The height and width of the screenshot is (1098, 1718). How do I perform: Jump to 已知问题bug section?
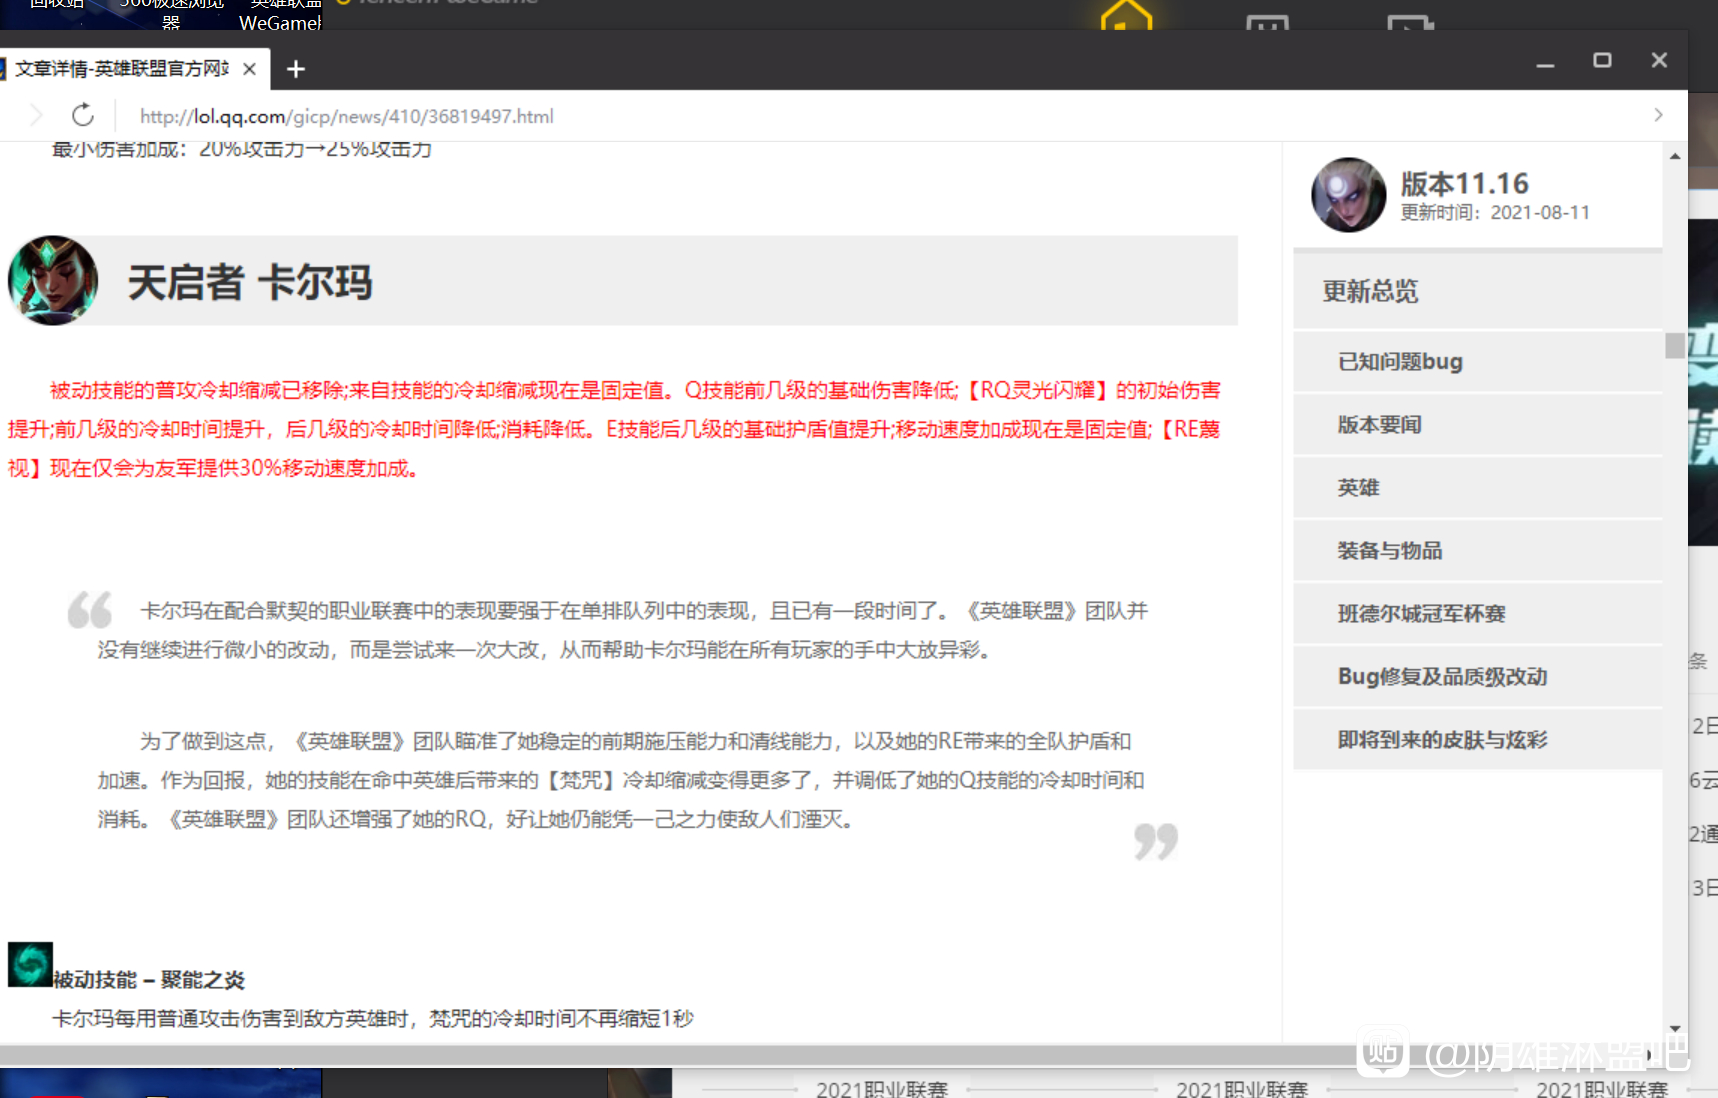coord(1477,362)
